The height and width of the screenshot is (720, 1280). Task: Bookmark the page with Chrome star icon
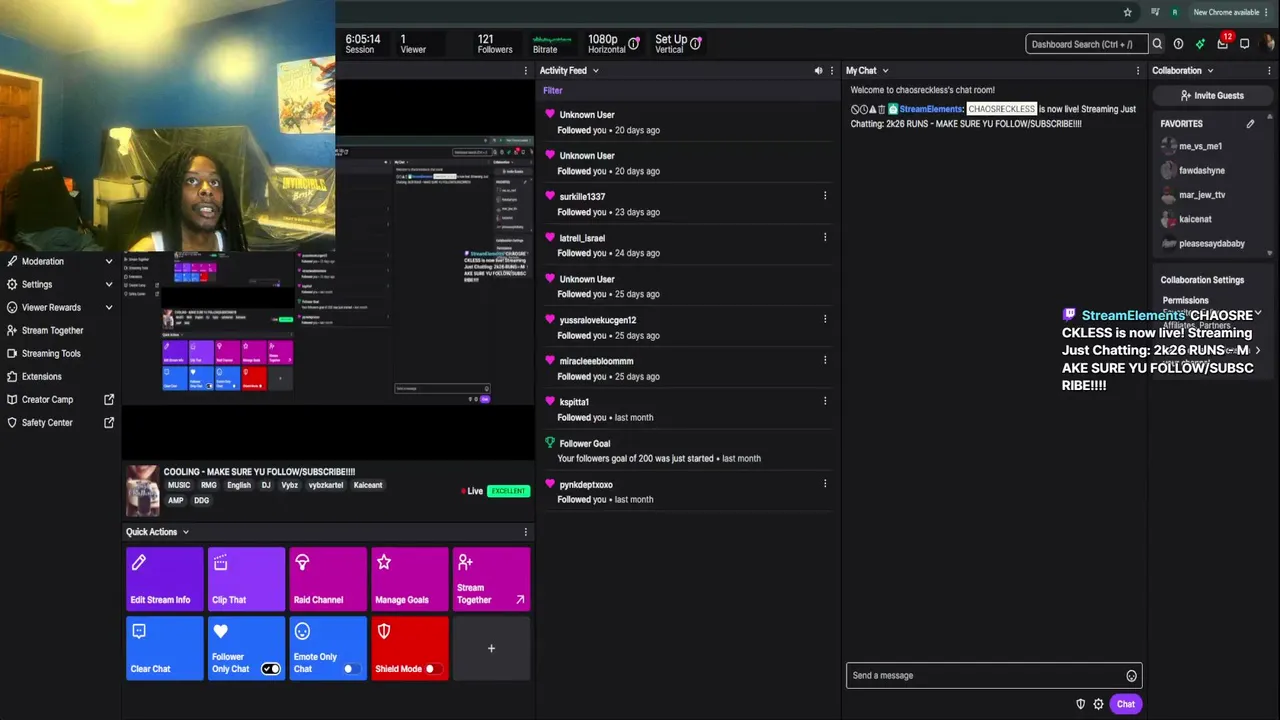coord(1128,12)
